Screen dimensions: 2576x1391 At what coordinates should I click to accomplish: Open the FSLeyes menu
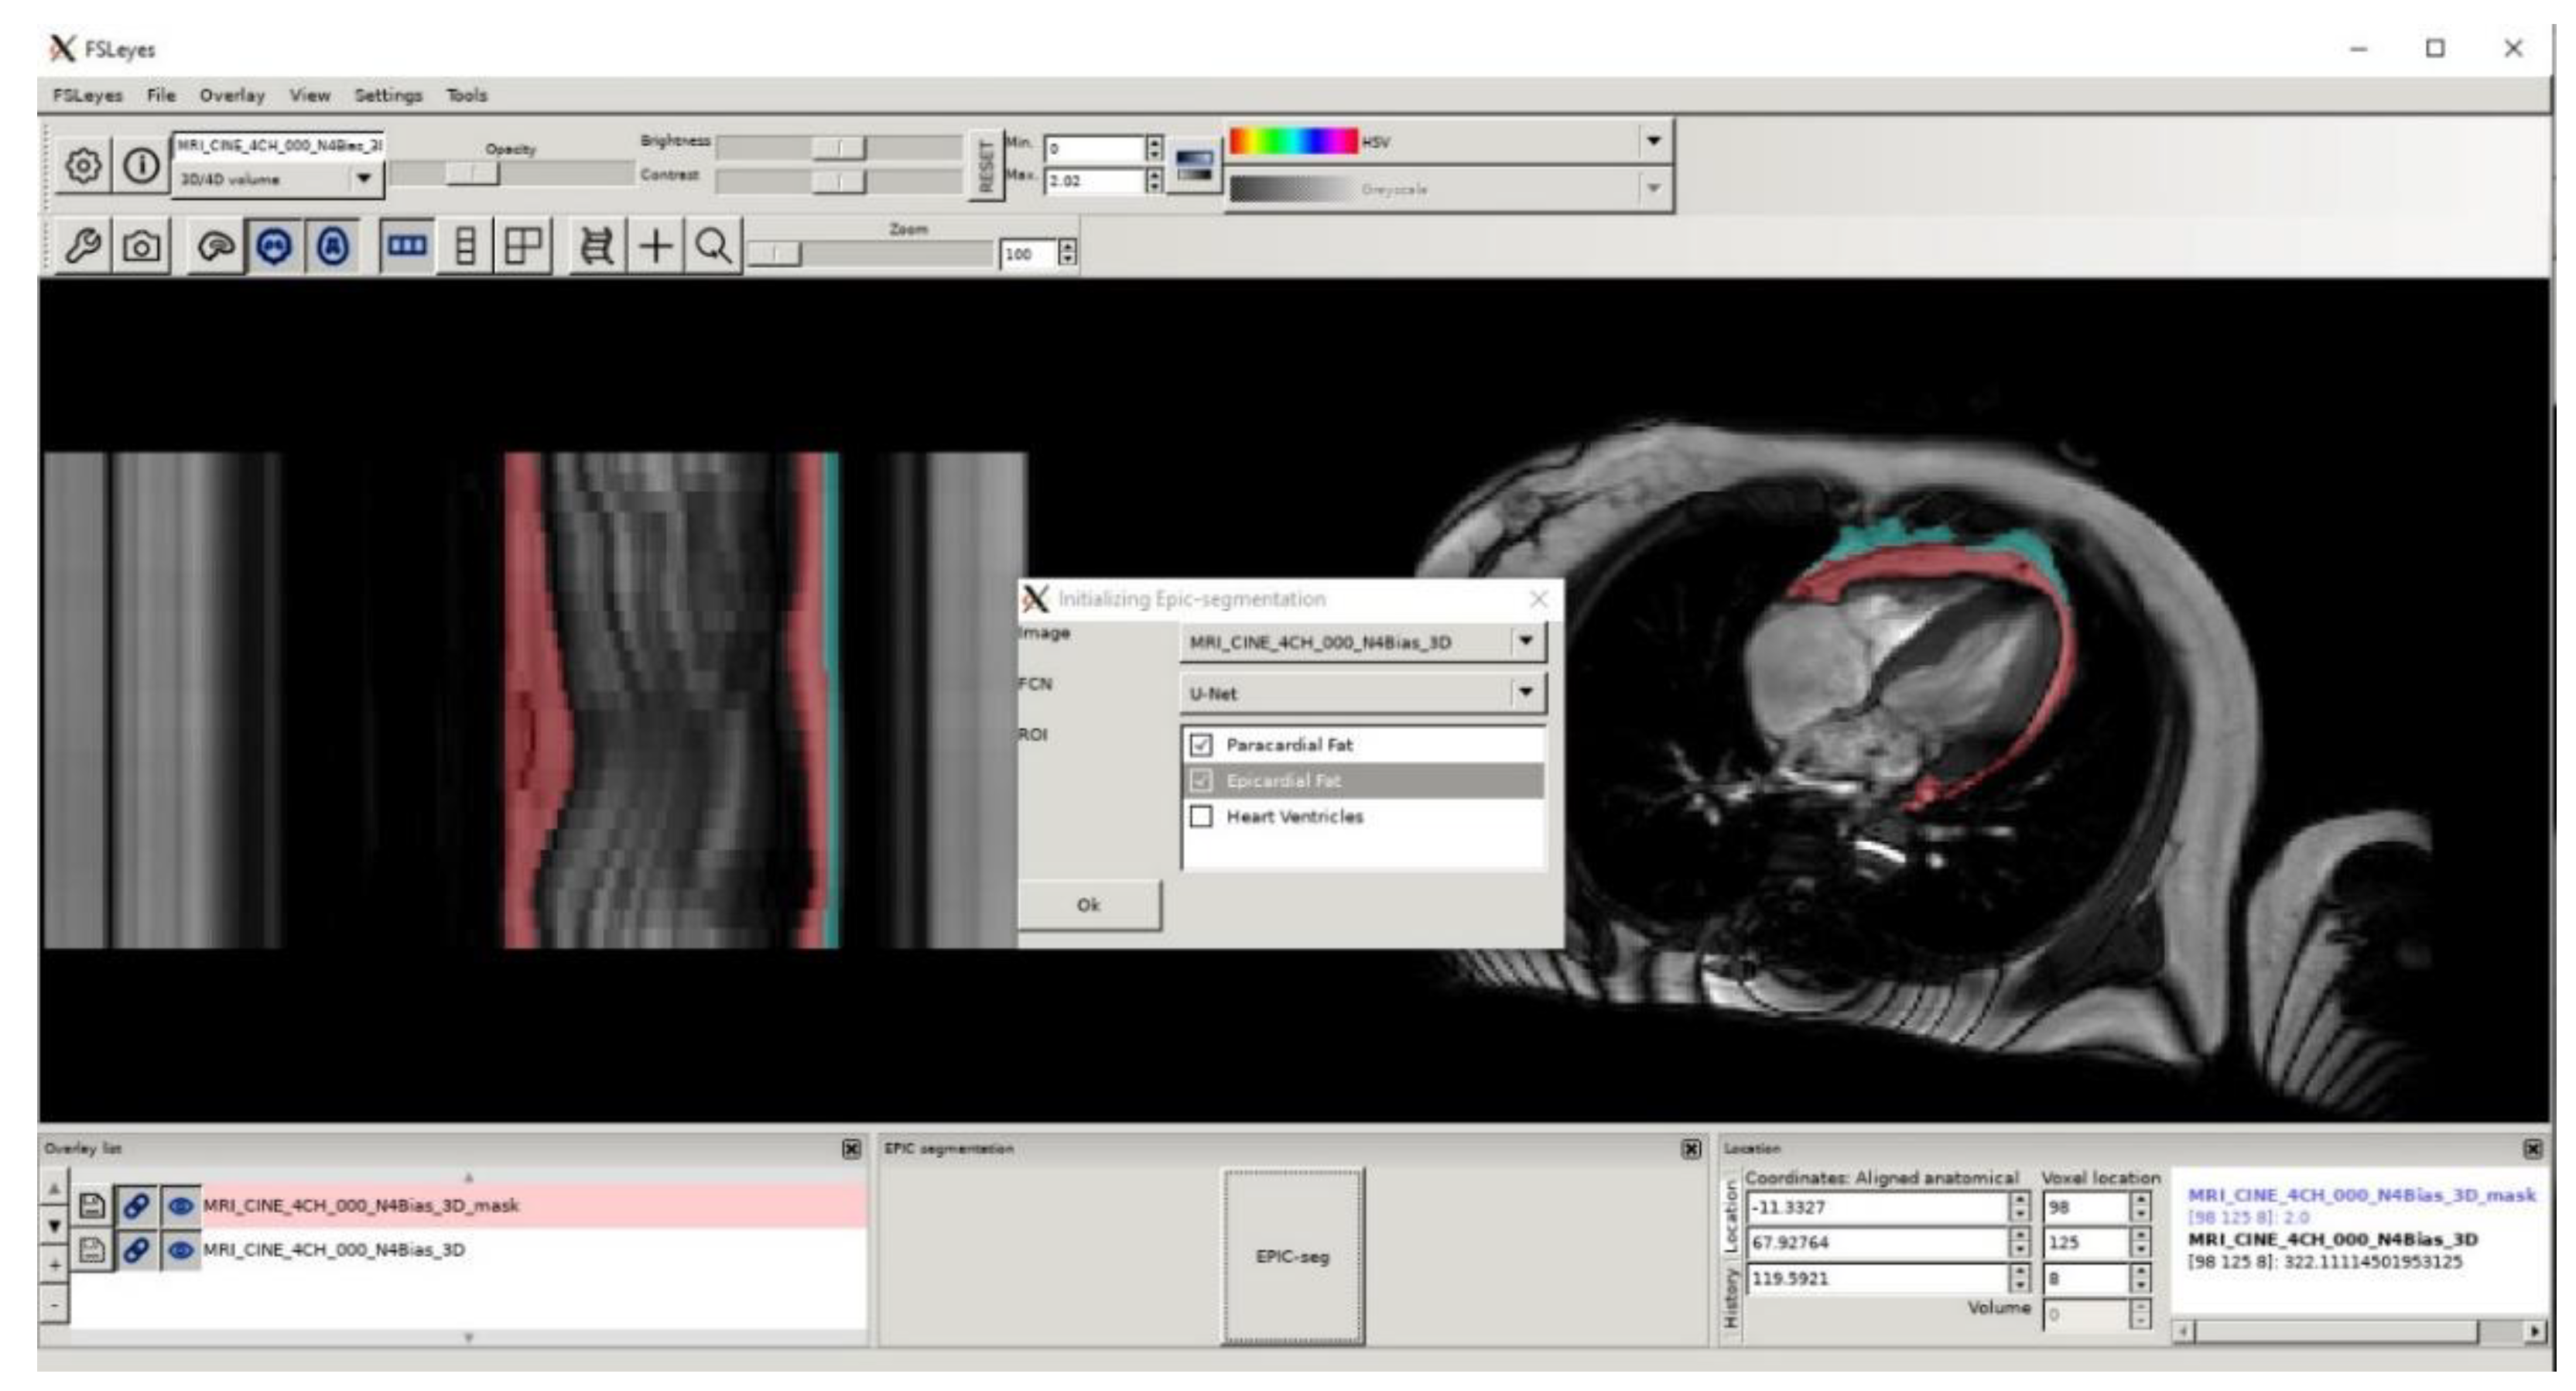tap(88, 96)
